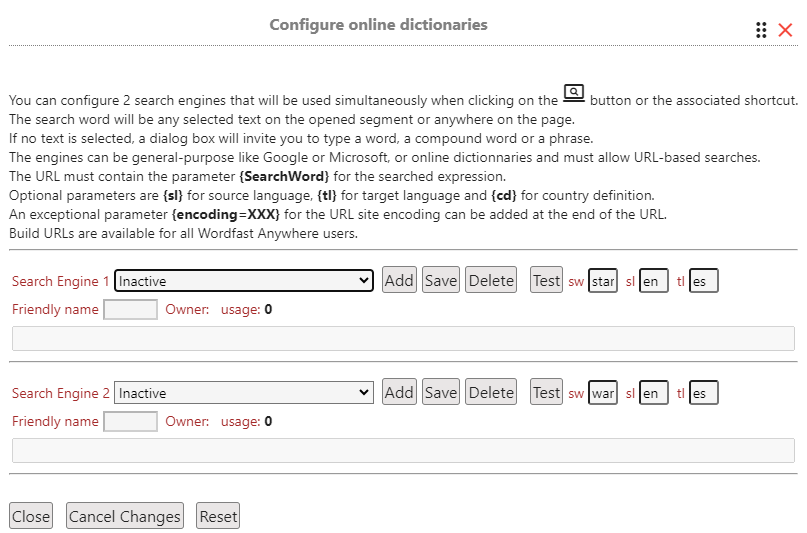Image resolution: width=807 pixels, height=533 pixels.
Task: Focus the tl field for Engine 2
Action: pyautogui.click(x=704, y=393)
